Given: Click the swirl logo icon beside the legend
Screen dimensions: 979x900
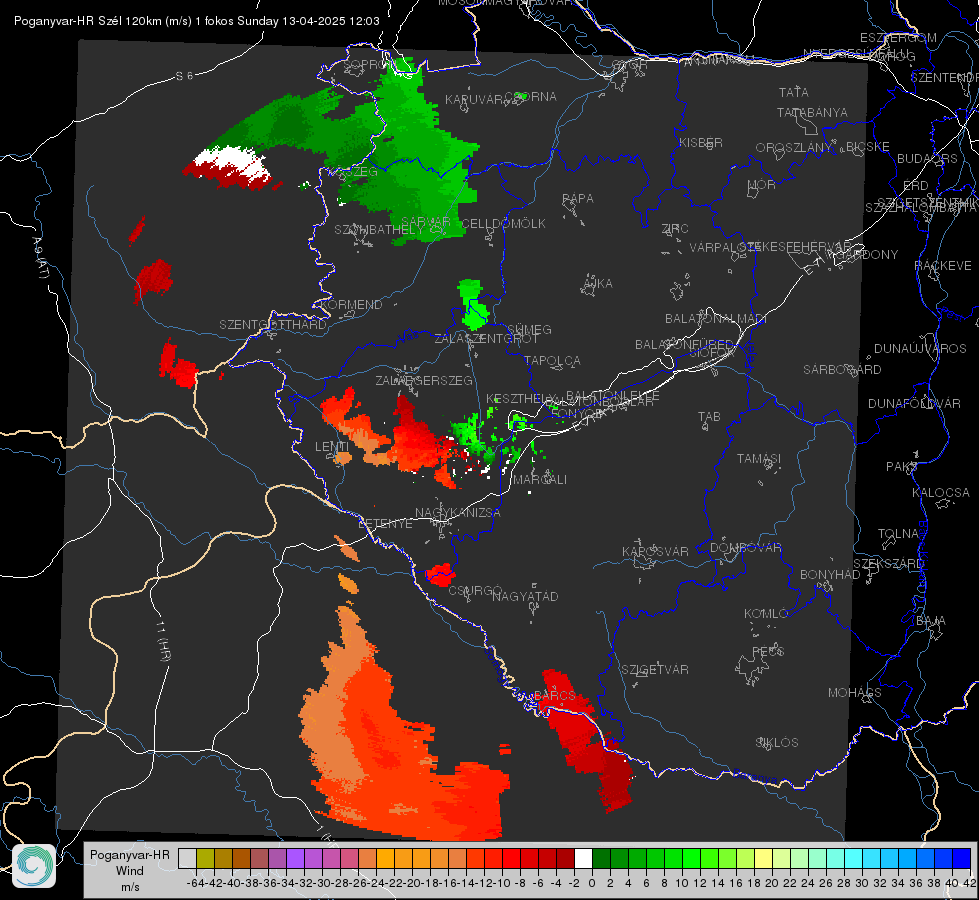Looking at the screenshot, I should pyautogui.click(x=34, y=866).
